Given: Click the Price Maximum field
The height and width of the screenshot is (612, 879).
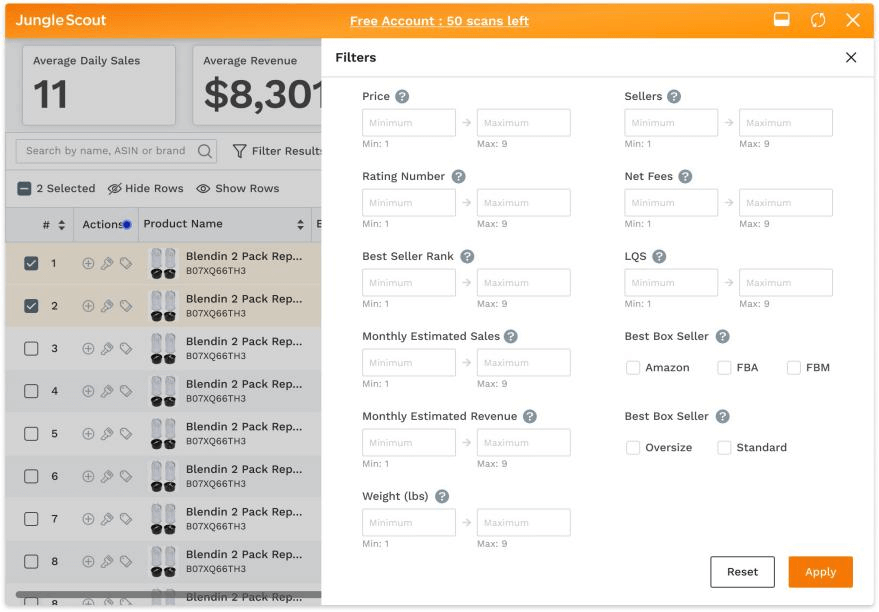Looking at the screenshot, I should (x=524, y=123).
